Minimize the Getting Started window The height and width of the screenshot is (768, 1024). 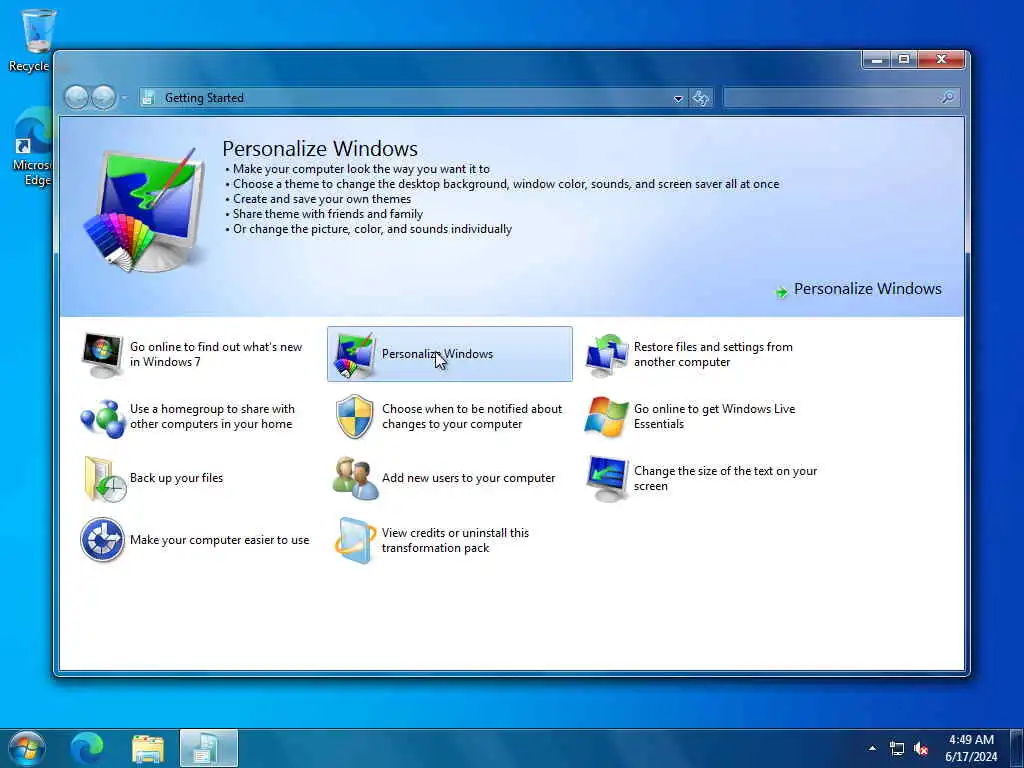pos(876,59)
